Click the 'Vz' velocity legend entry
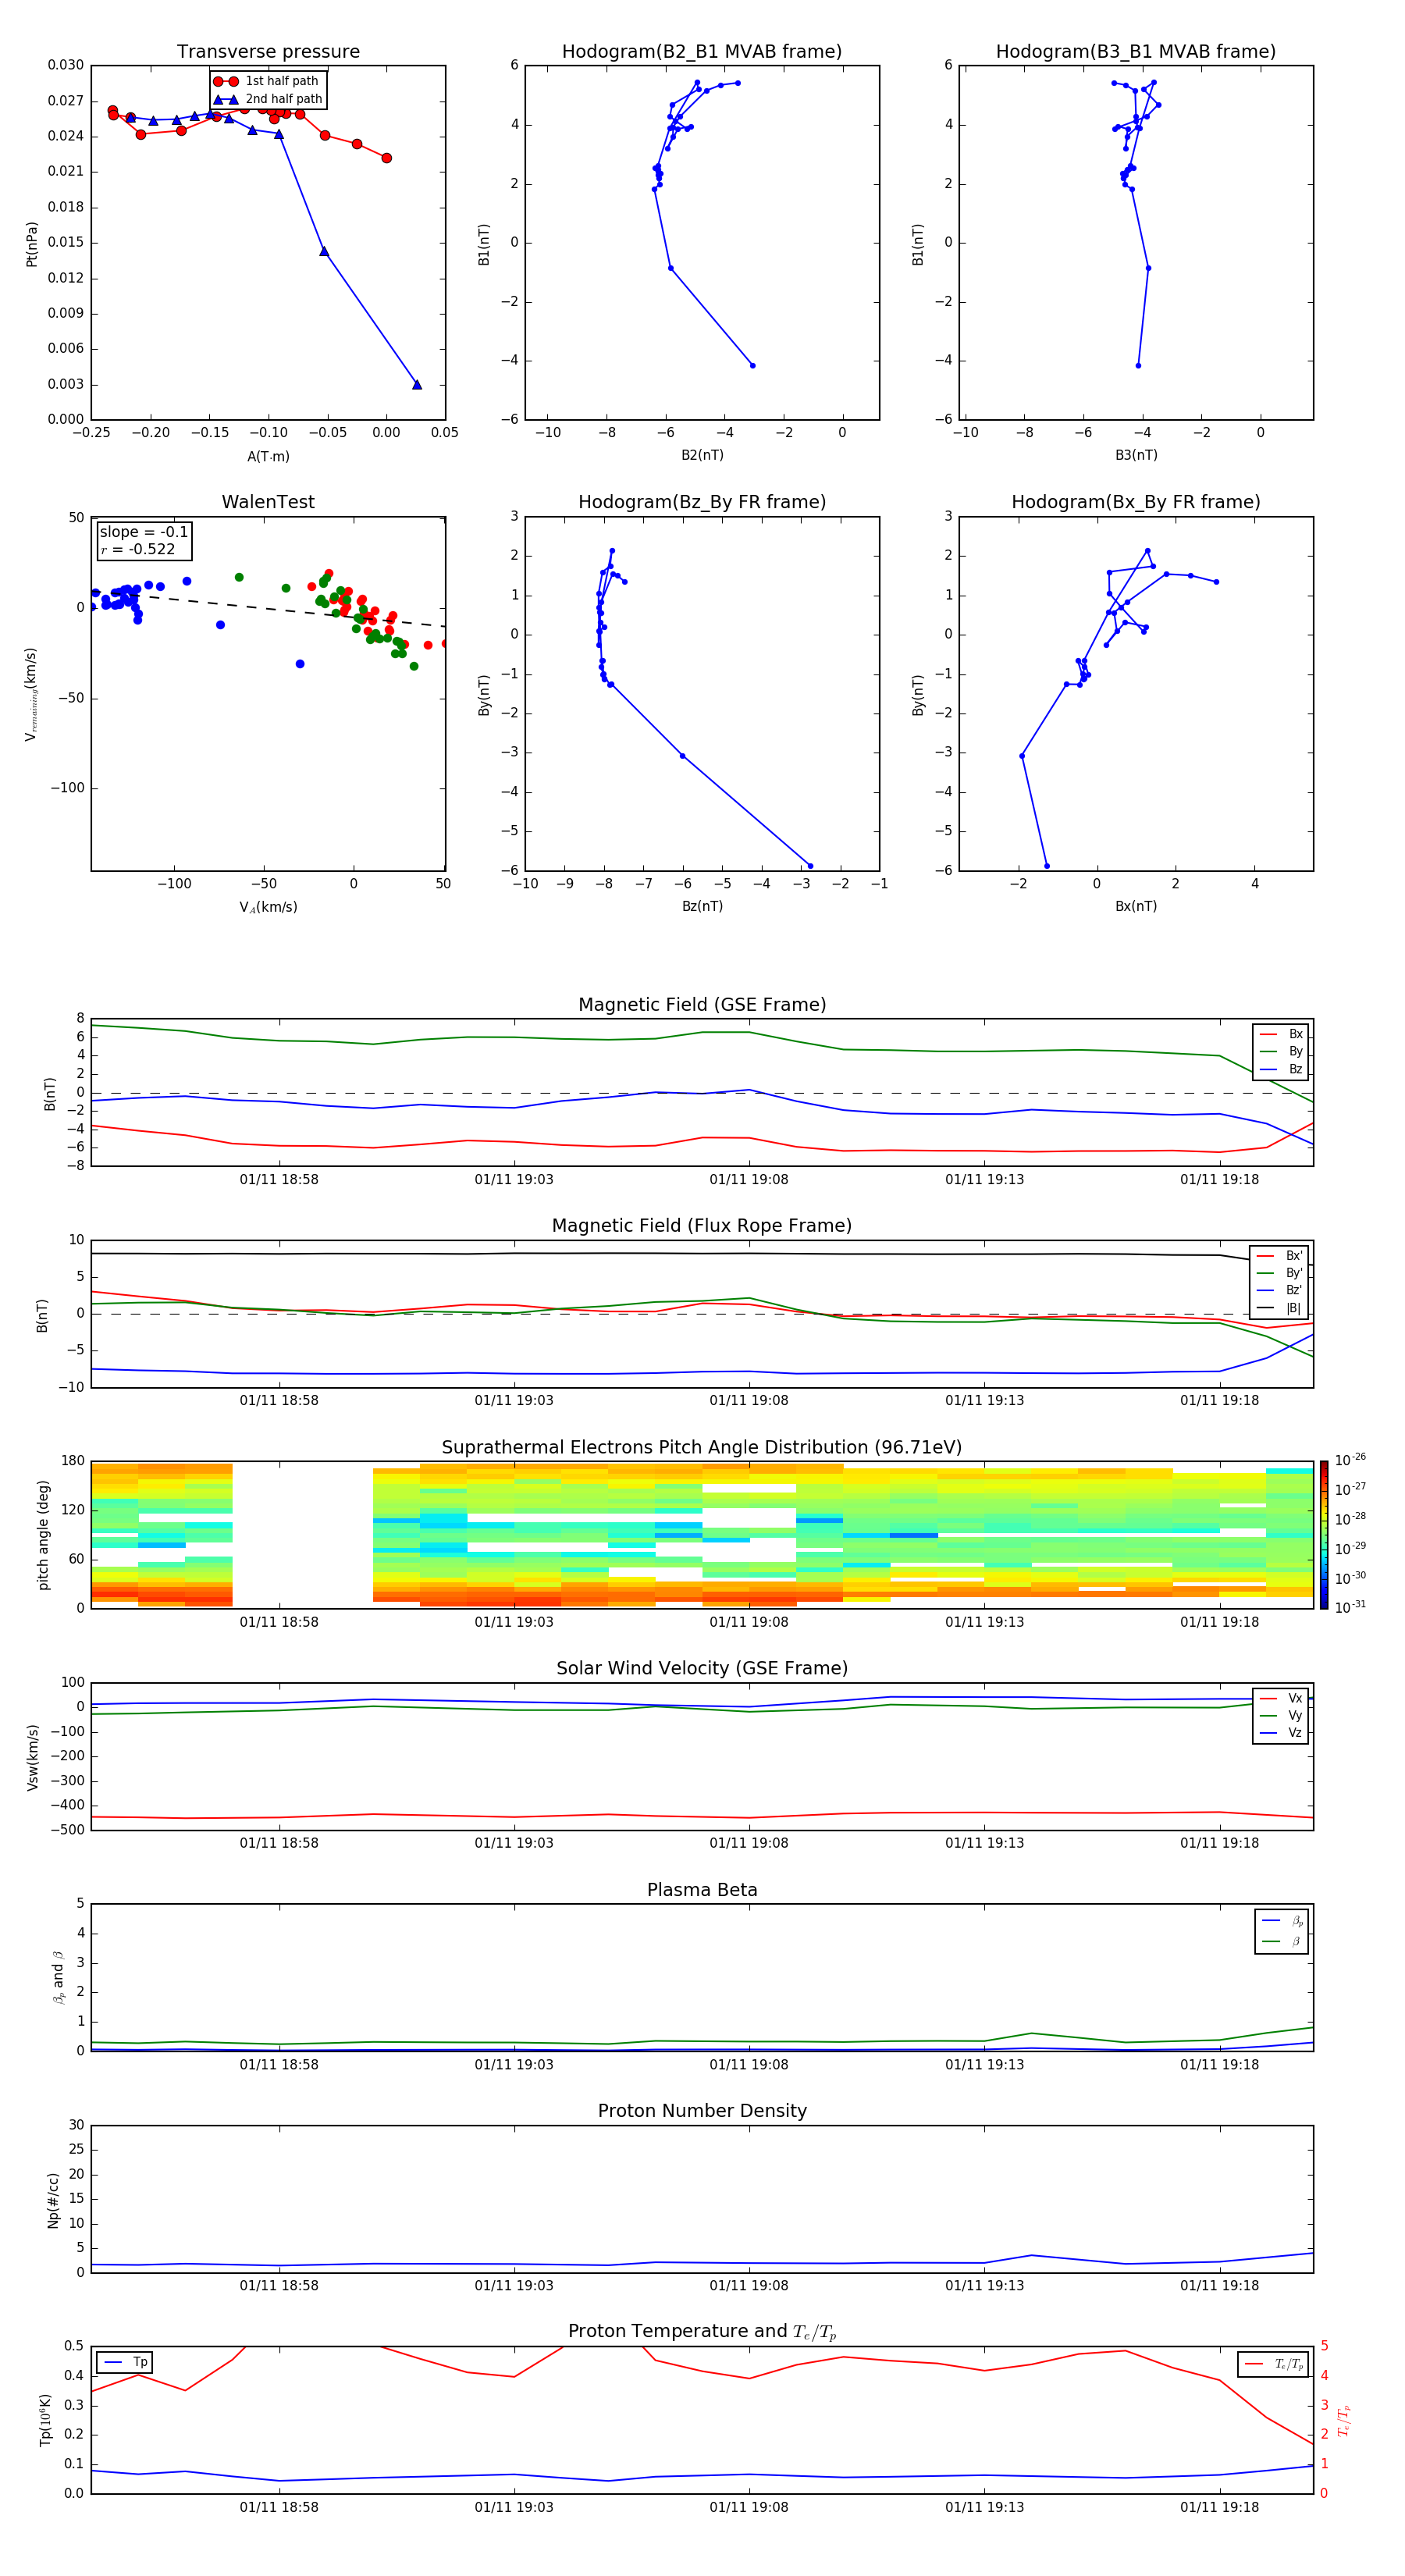Image resolution: width=1405 pixels, height=2576 pixels. tap(1282, 1733)
